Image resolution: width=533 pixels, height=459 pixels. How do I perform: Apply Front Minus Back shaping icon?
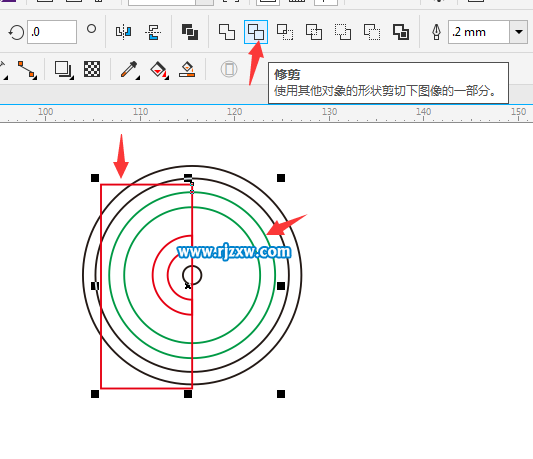(343, 32)
